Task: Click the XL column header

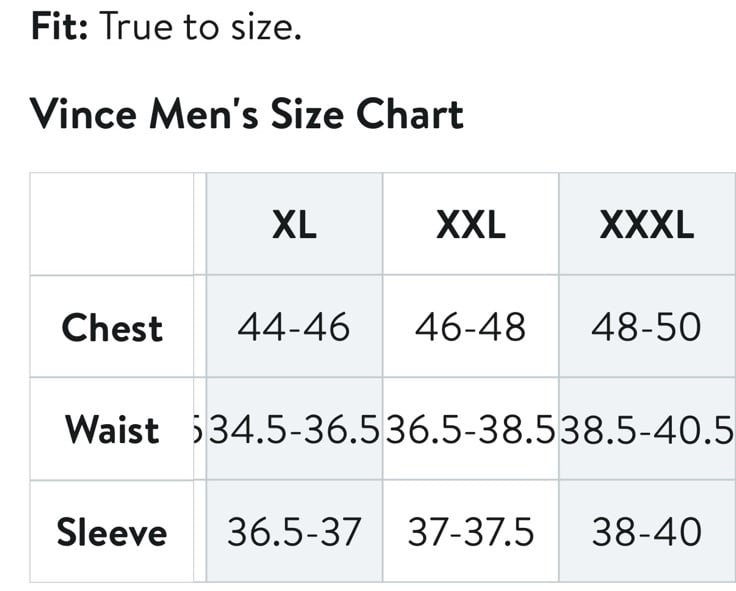Action: (x=294, y=224)
